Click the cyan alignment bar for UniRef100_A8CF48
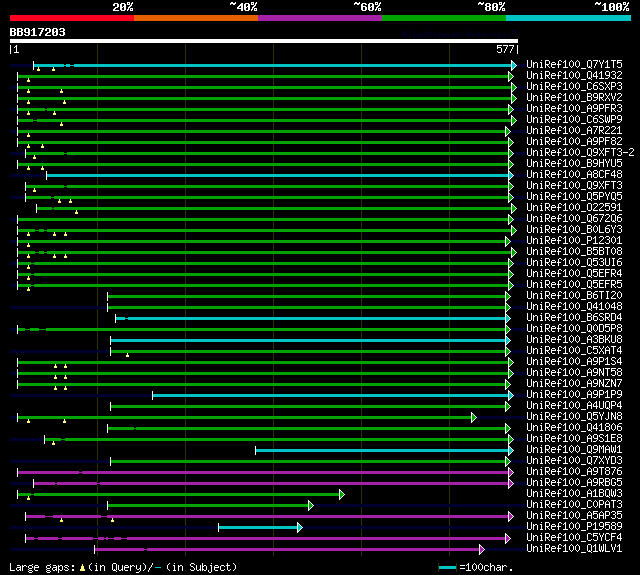640x575 pixels. coord(278,175)
